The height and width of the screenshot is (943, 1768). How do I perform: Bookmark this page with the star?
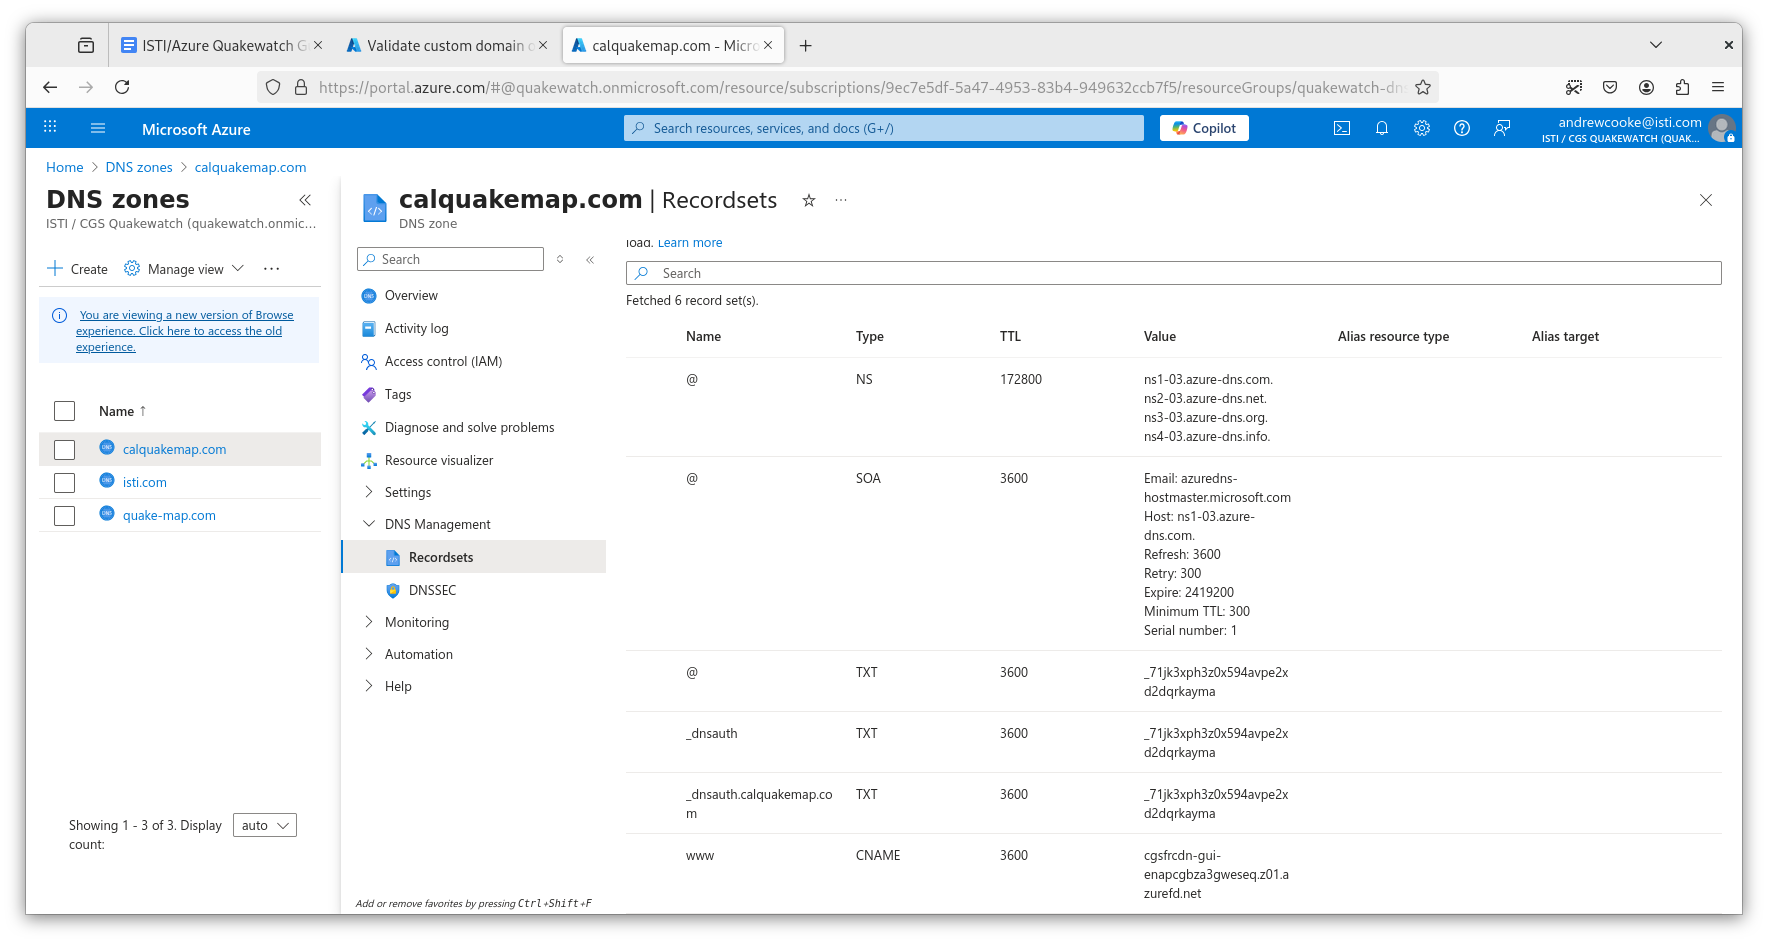click(x=1423, y=87)
